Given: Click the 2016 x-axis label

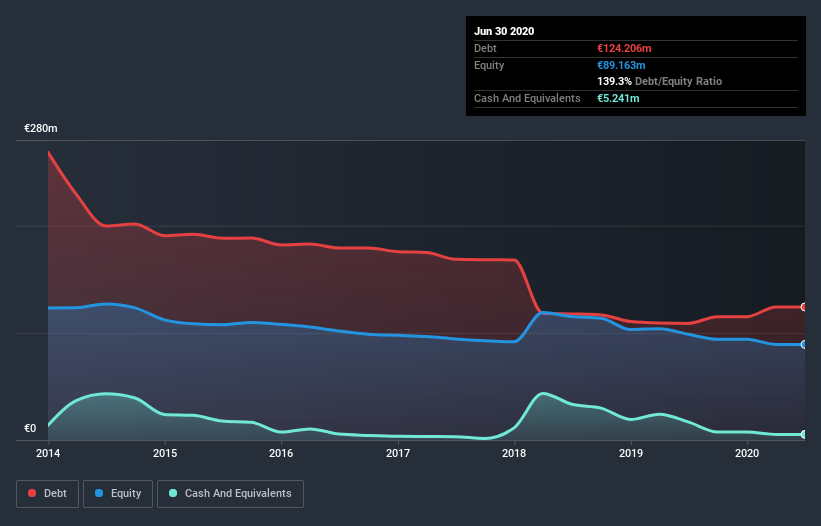Looking at the screenshot, I should coord(281,453).
